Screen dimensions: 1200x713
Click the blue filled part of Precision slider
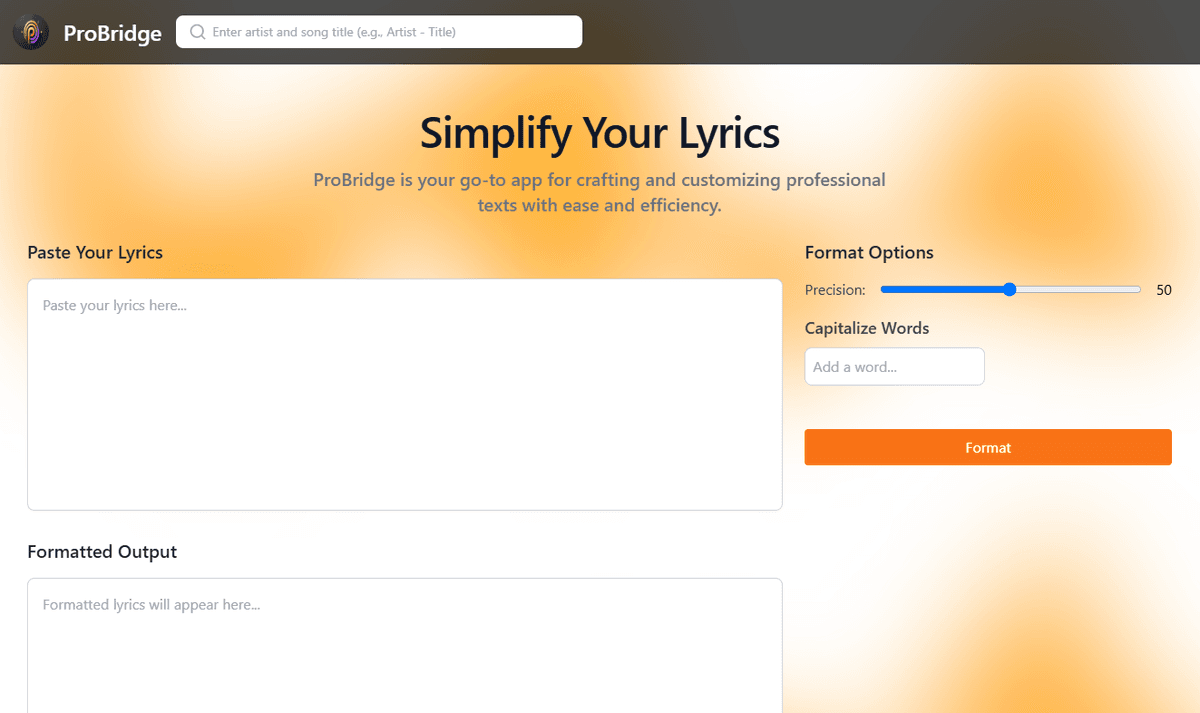tap(940, 290)
